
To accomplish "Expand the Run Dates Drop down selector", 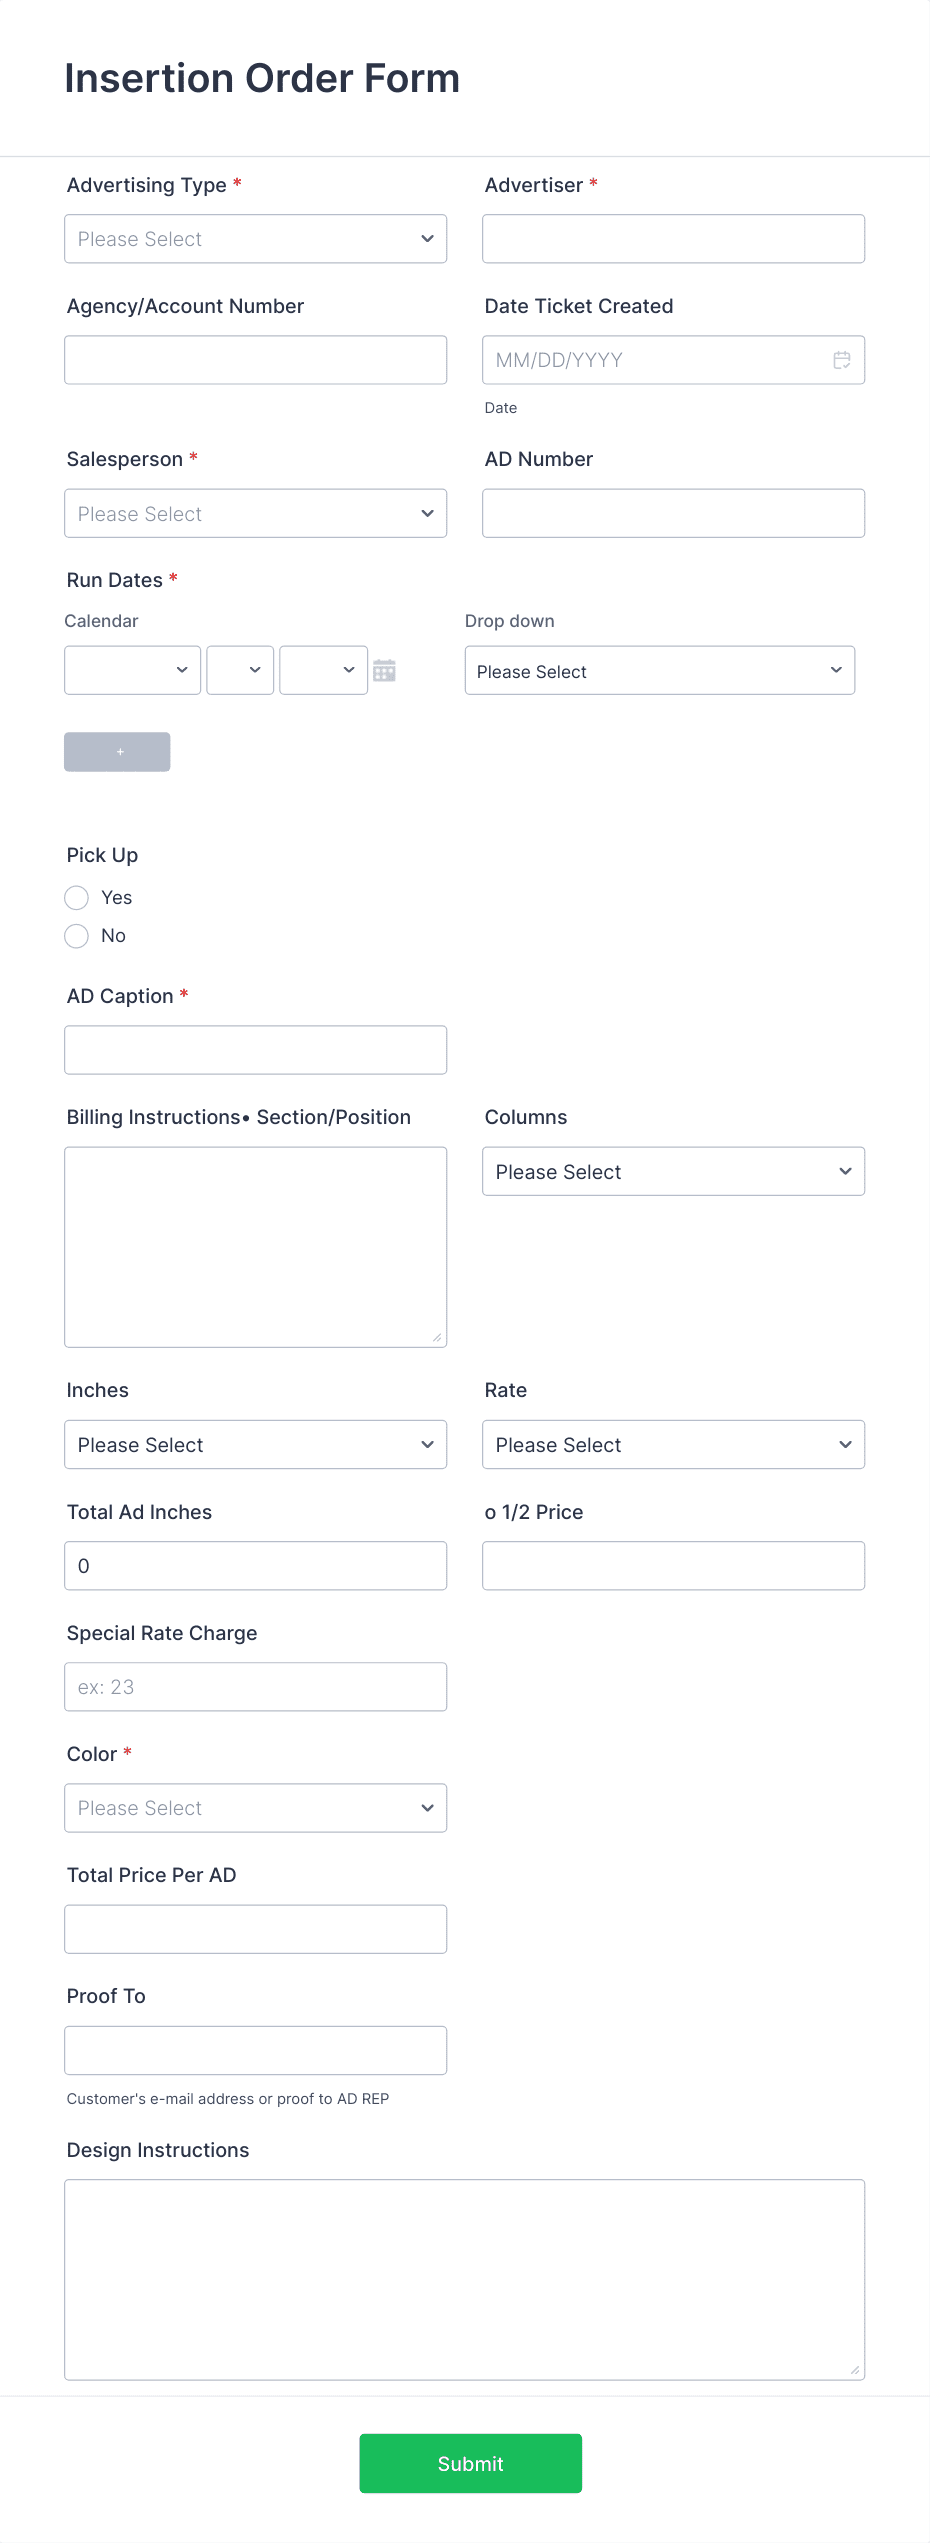I will [659, 670].
